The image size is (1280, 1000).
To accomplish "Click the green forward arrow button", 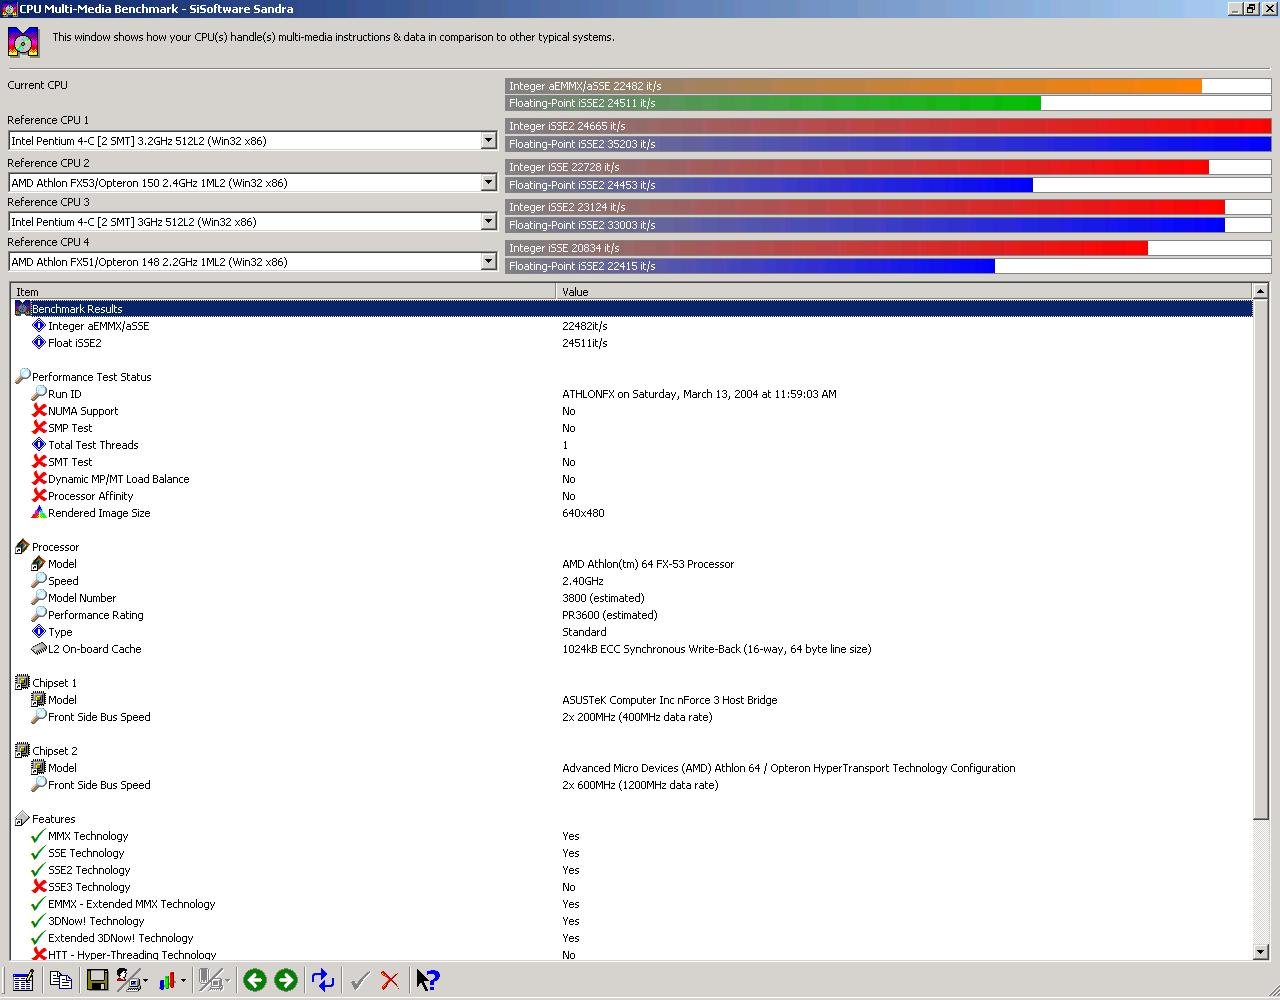I will coord(286,980).
